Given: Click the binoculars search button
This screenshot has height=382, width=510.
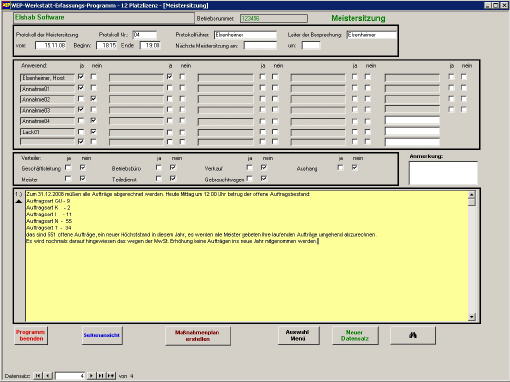Looking at the screenshot, I should pos(413,335).
